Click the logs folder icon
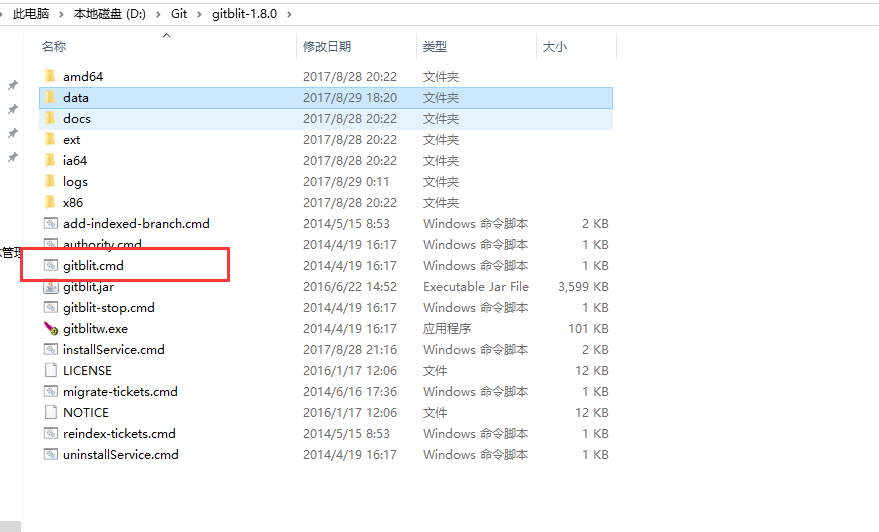Viewport: 879px width, 532px height. pos(50,182)
